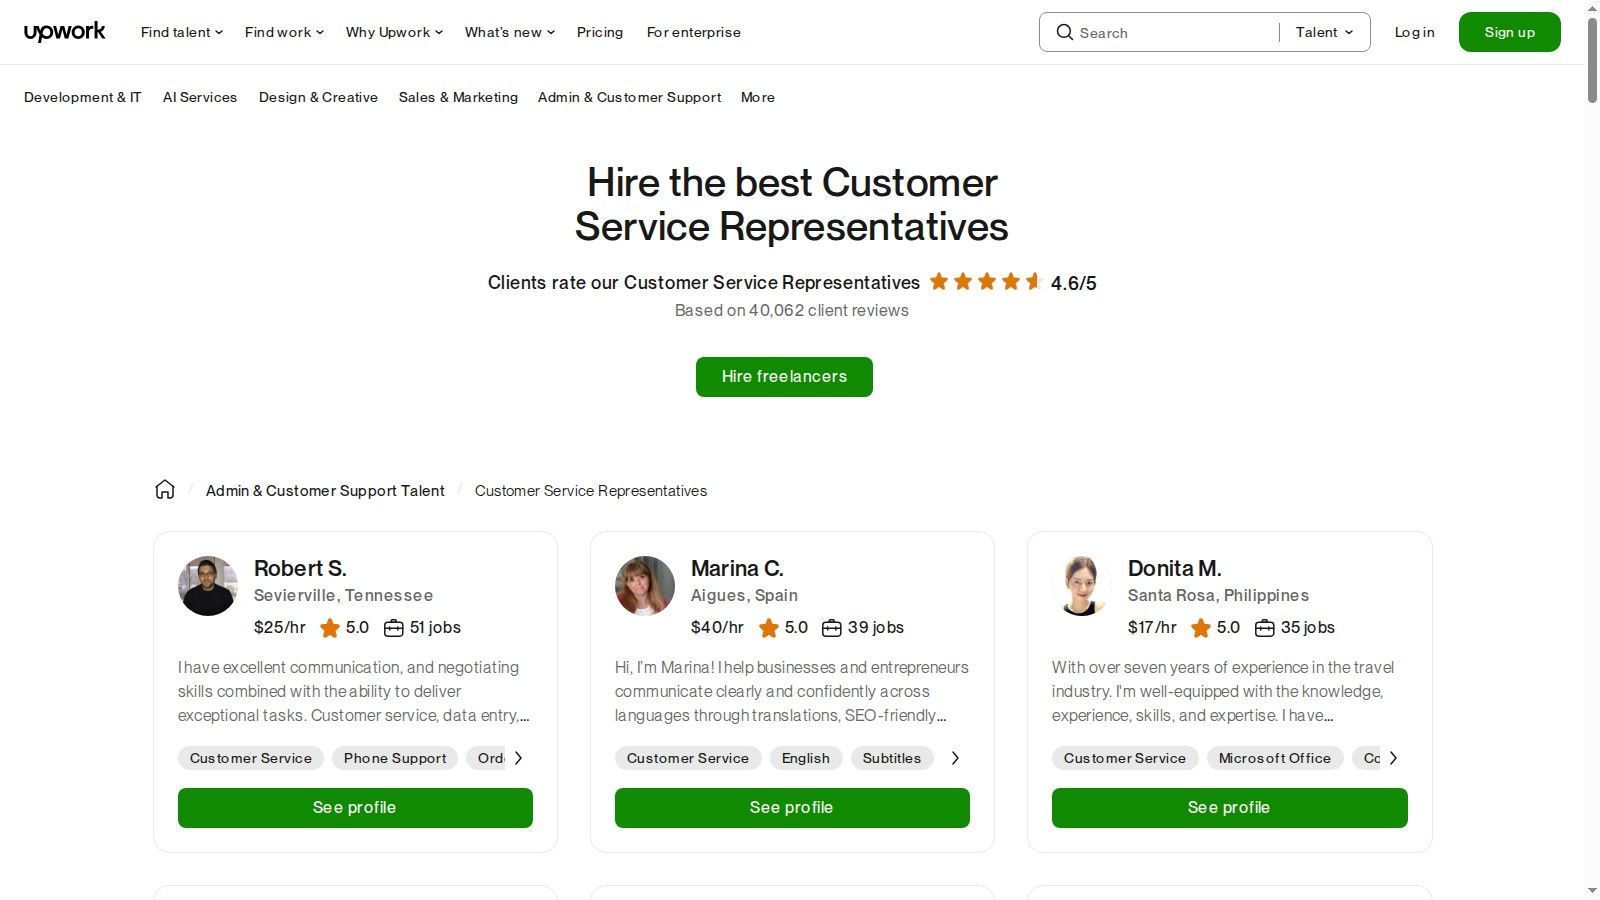Click the search magnifier icon
The image size is (1600, 900).
(x=1065, y=32)
